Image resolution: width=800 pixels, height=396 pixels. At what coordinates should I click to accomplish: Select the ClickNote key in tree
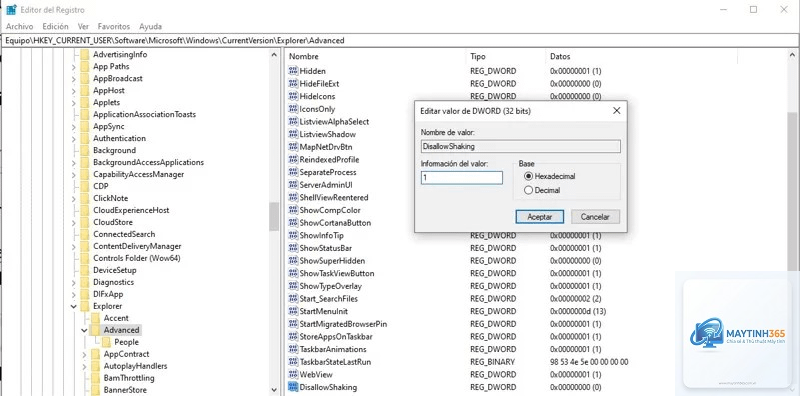[110, 198]
